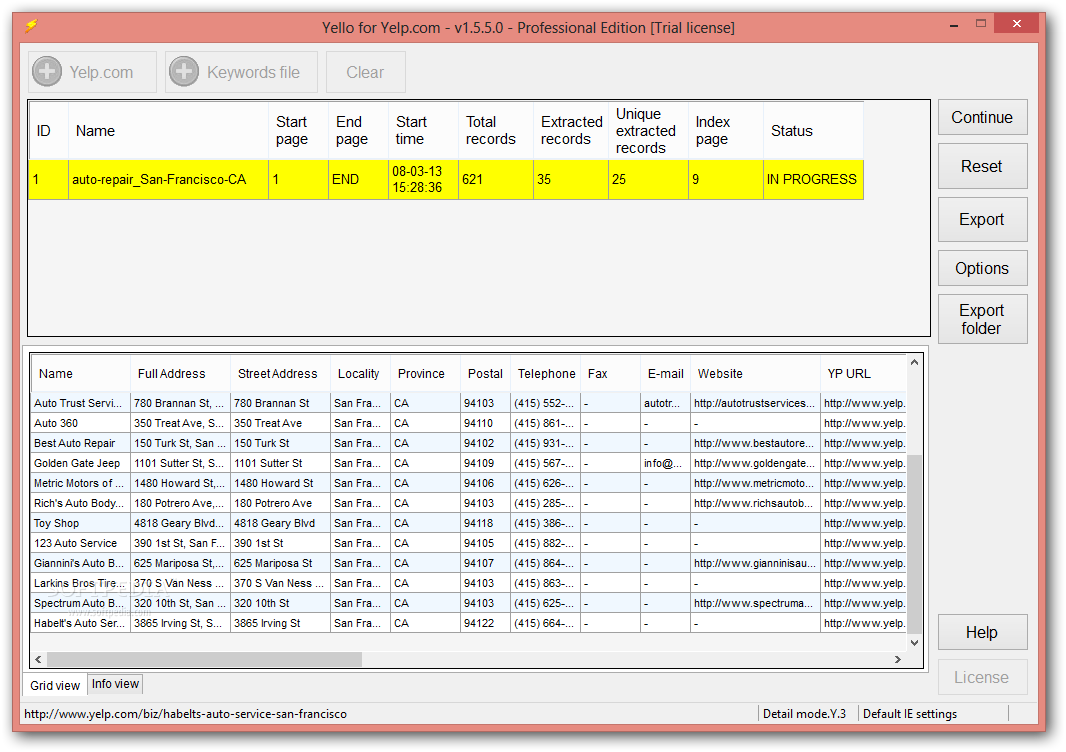Select the Spectrum Auto B... row name
Image resolution: width=1066 pixels, height=752 pixels.
coord(80,604)
